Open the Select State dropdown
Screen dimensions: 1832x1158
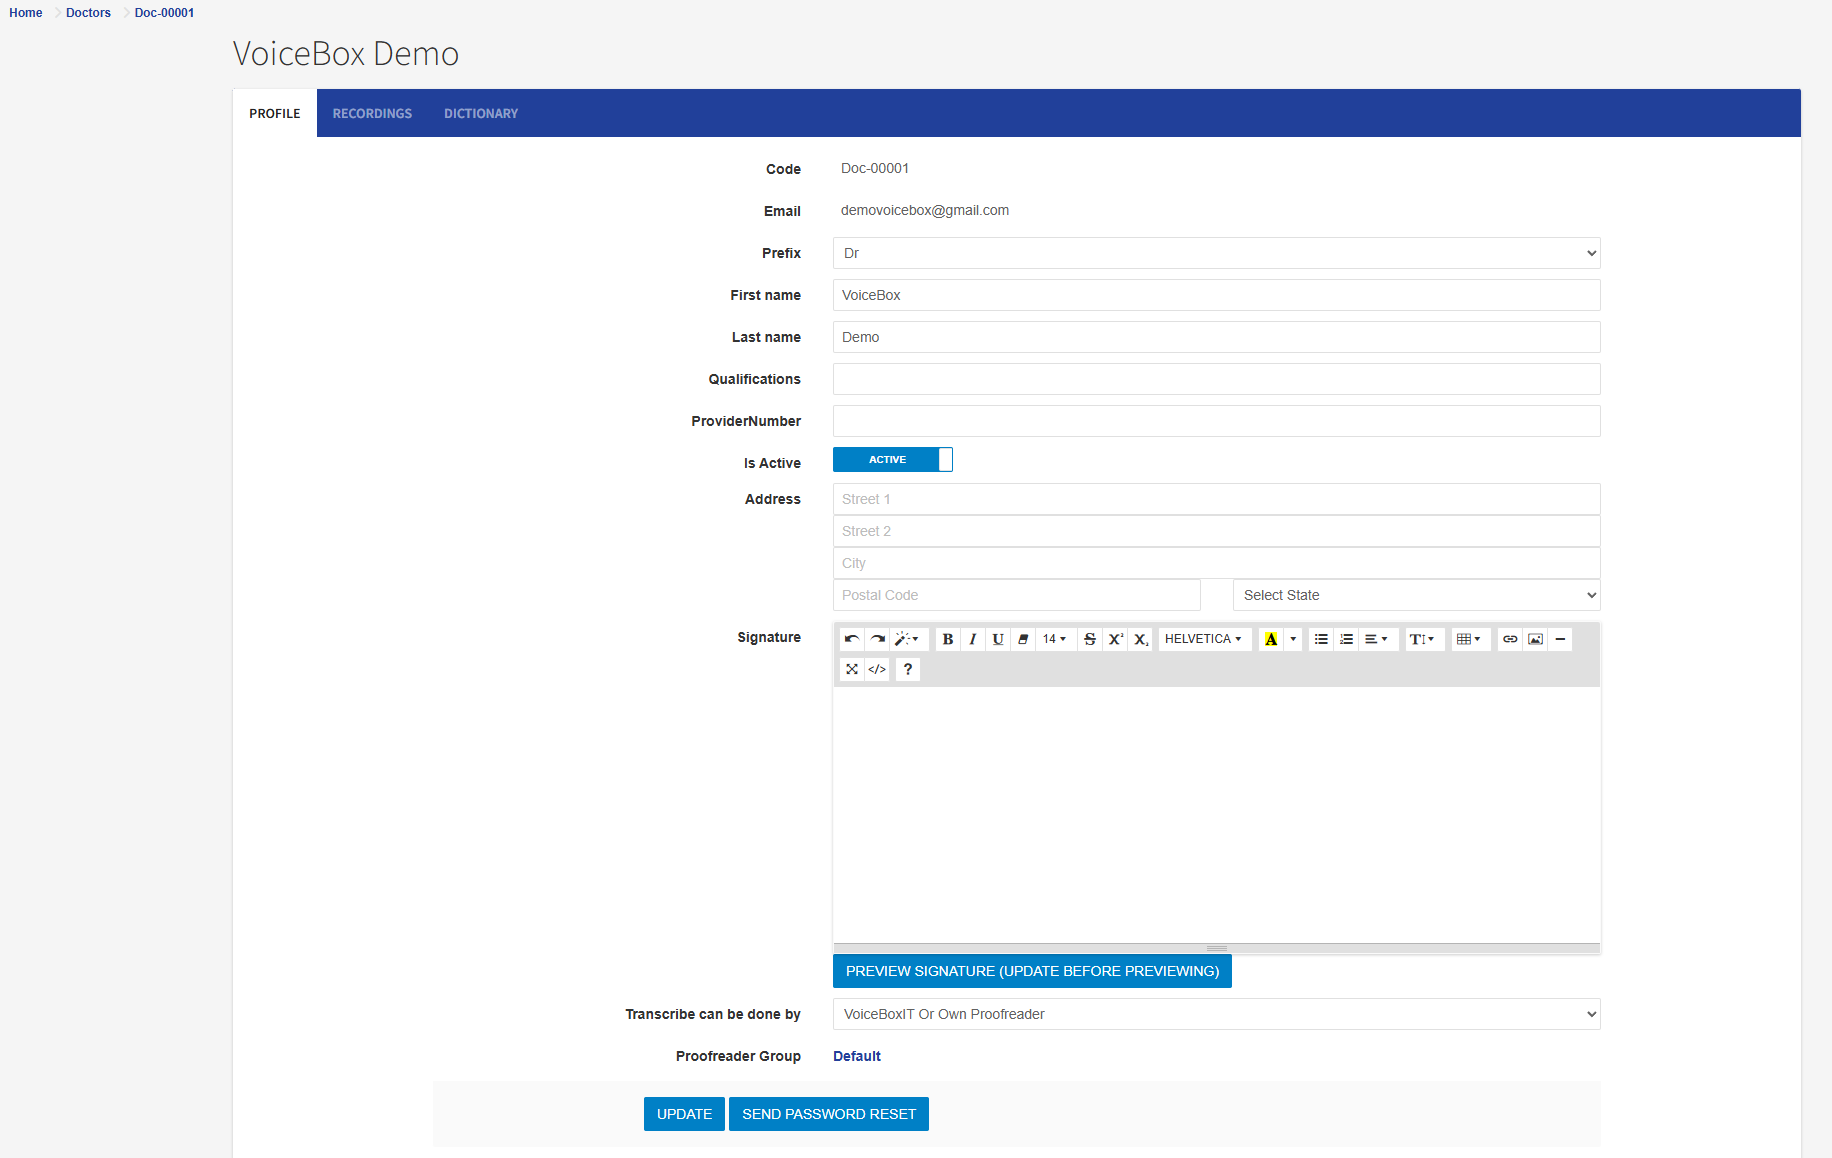(1416, 595)
